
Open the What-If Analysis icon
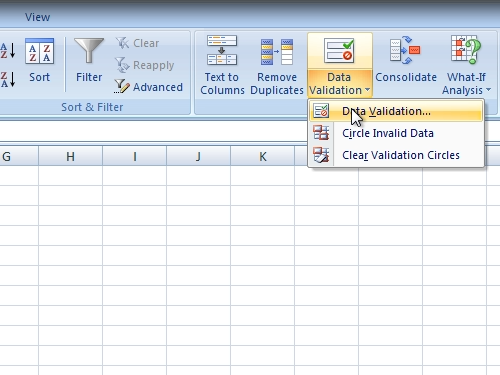[466, 50]
